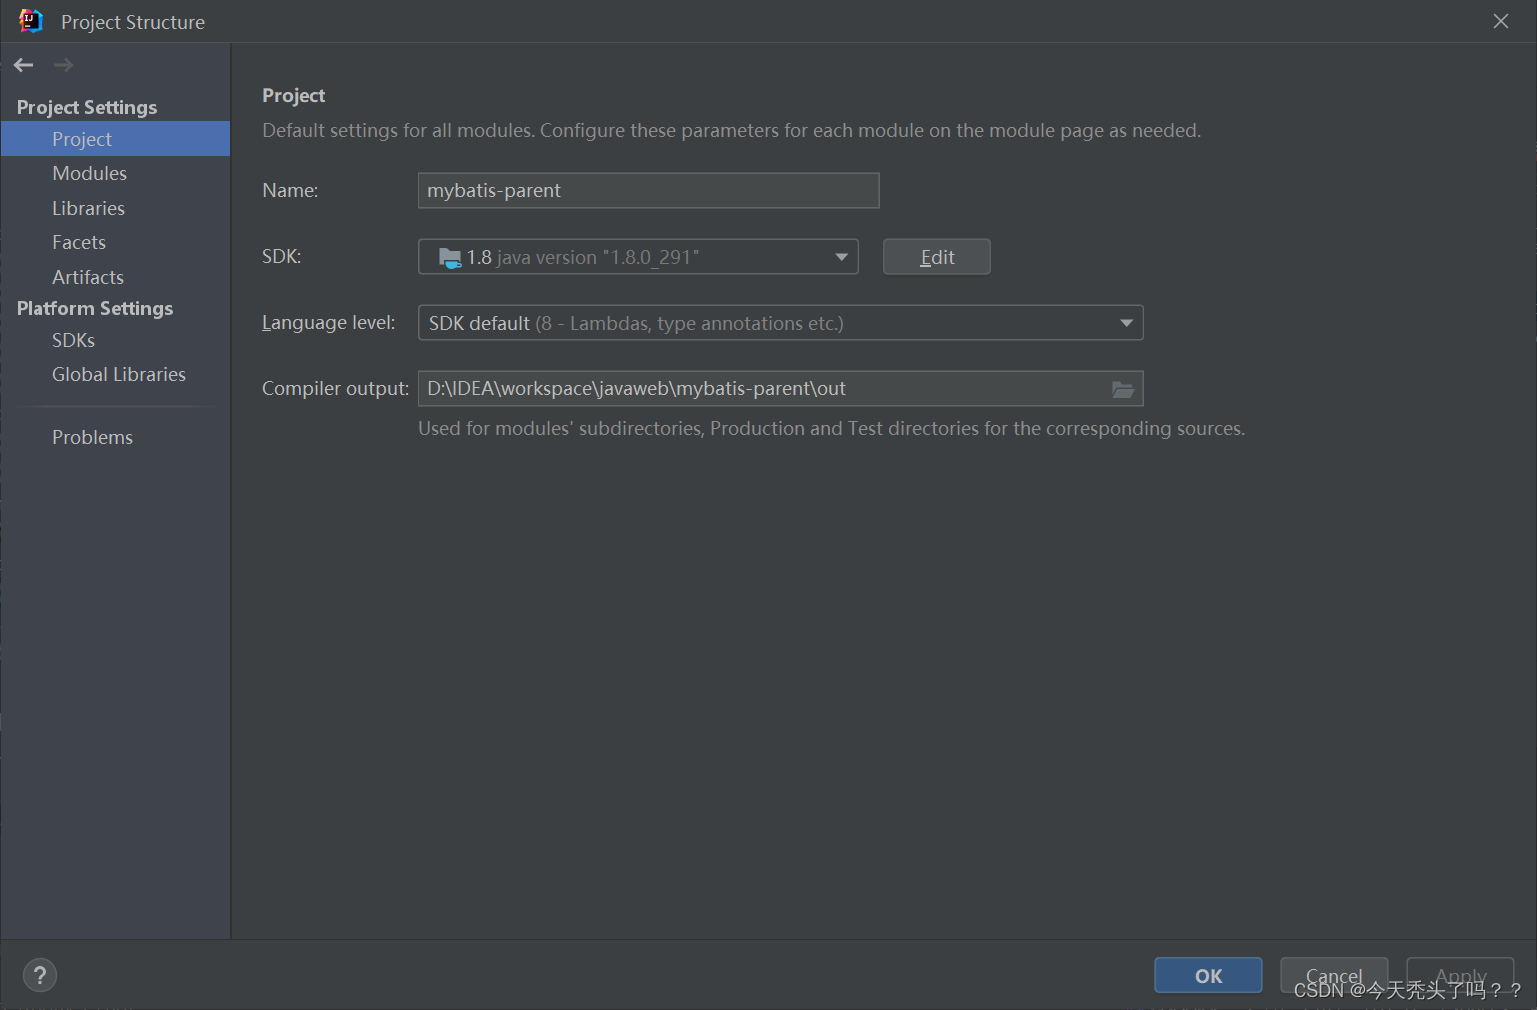
Task: Click the SDK folder icon in the selector
Action: [449, 256]
